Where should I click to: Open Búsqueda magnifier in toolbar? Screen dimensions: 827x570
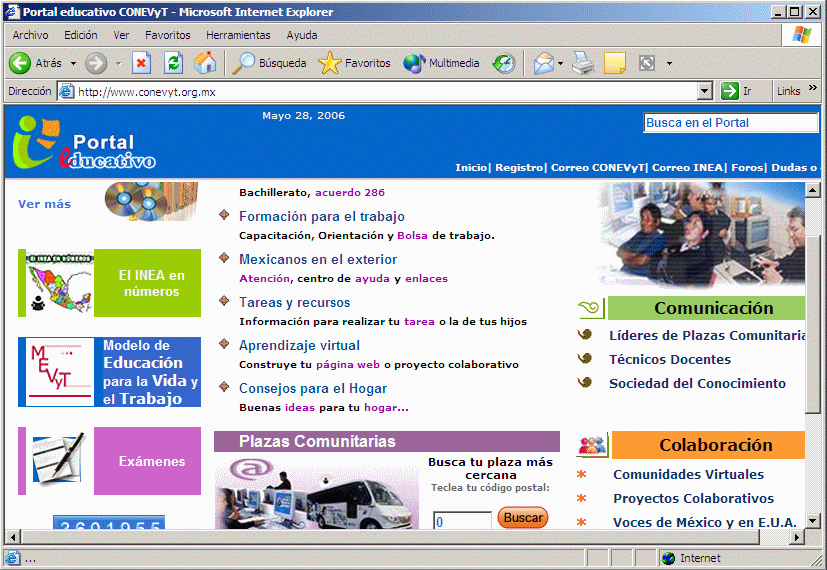pyautogui.click(x=243, y=63)
